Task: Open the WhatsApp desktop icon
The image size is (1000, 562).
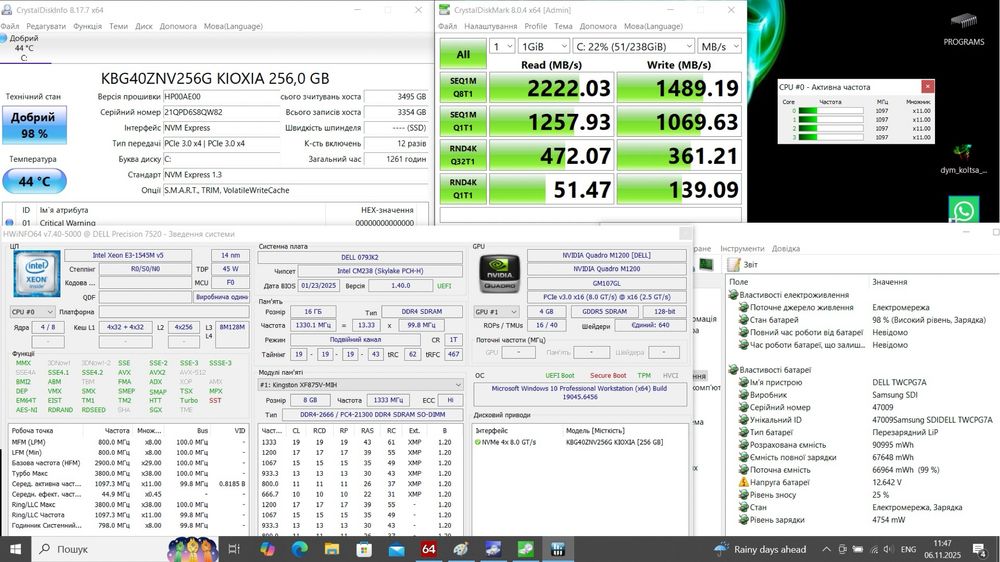Action: 964,211
